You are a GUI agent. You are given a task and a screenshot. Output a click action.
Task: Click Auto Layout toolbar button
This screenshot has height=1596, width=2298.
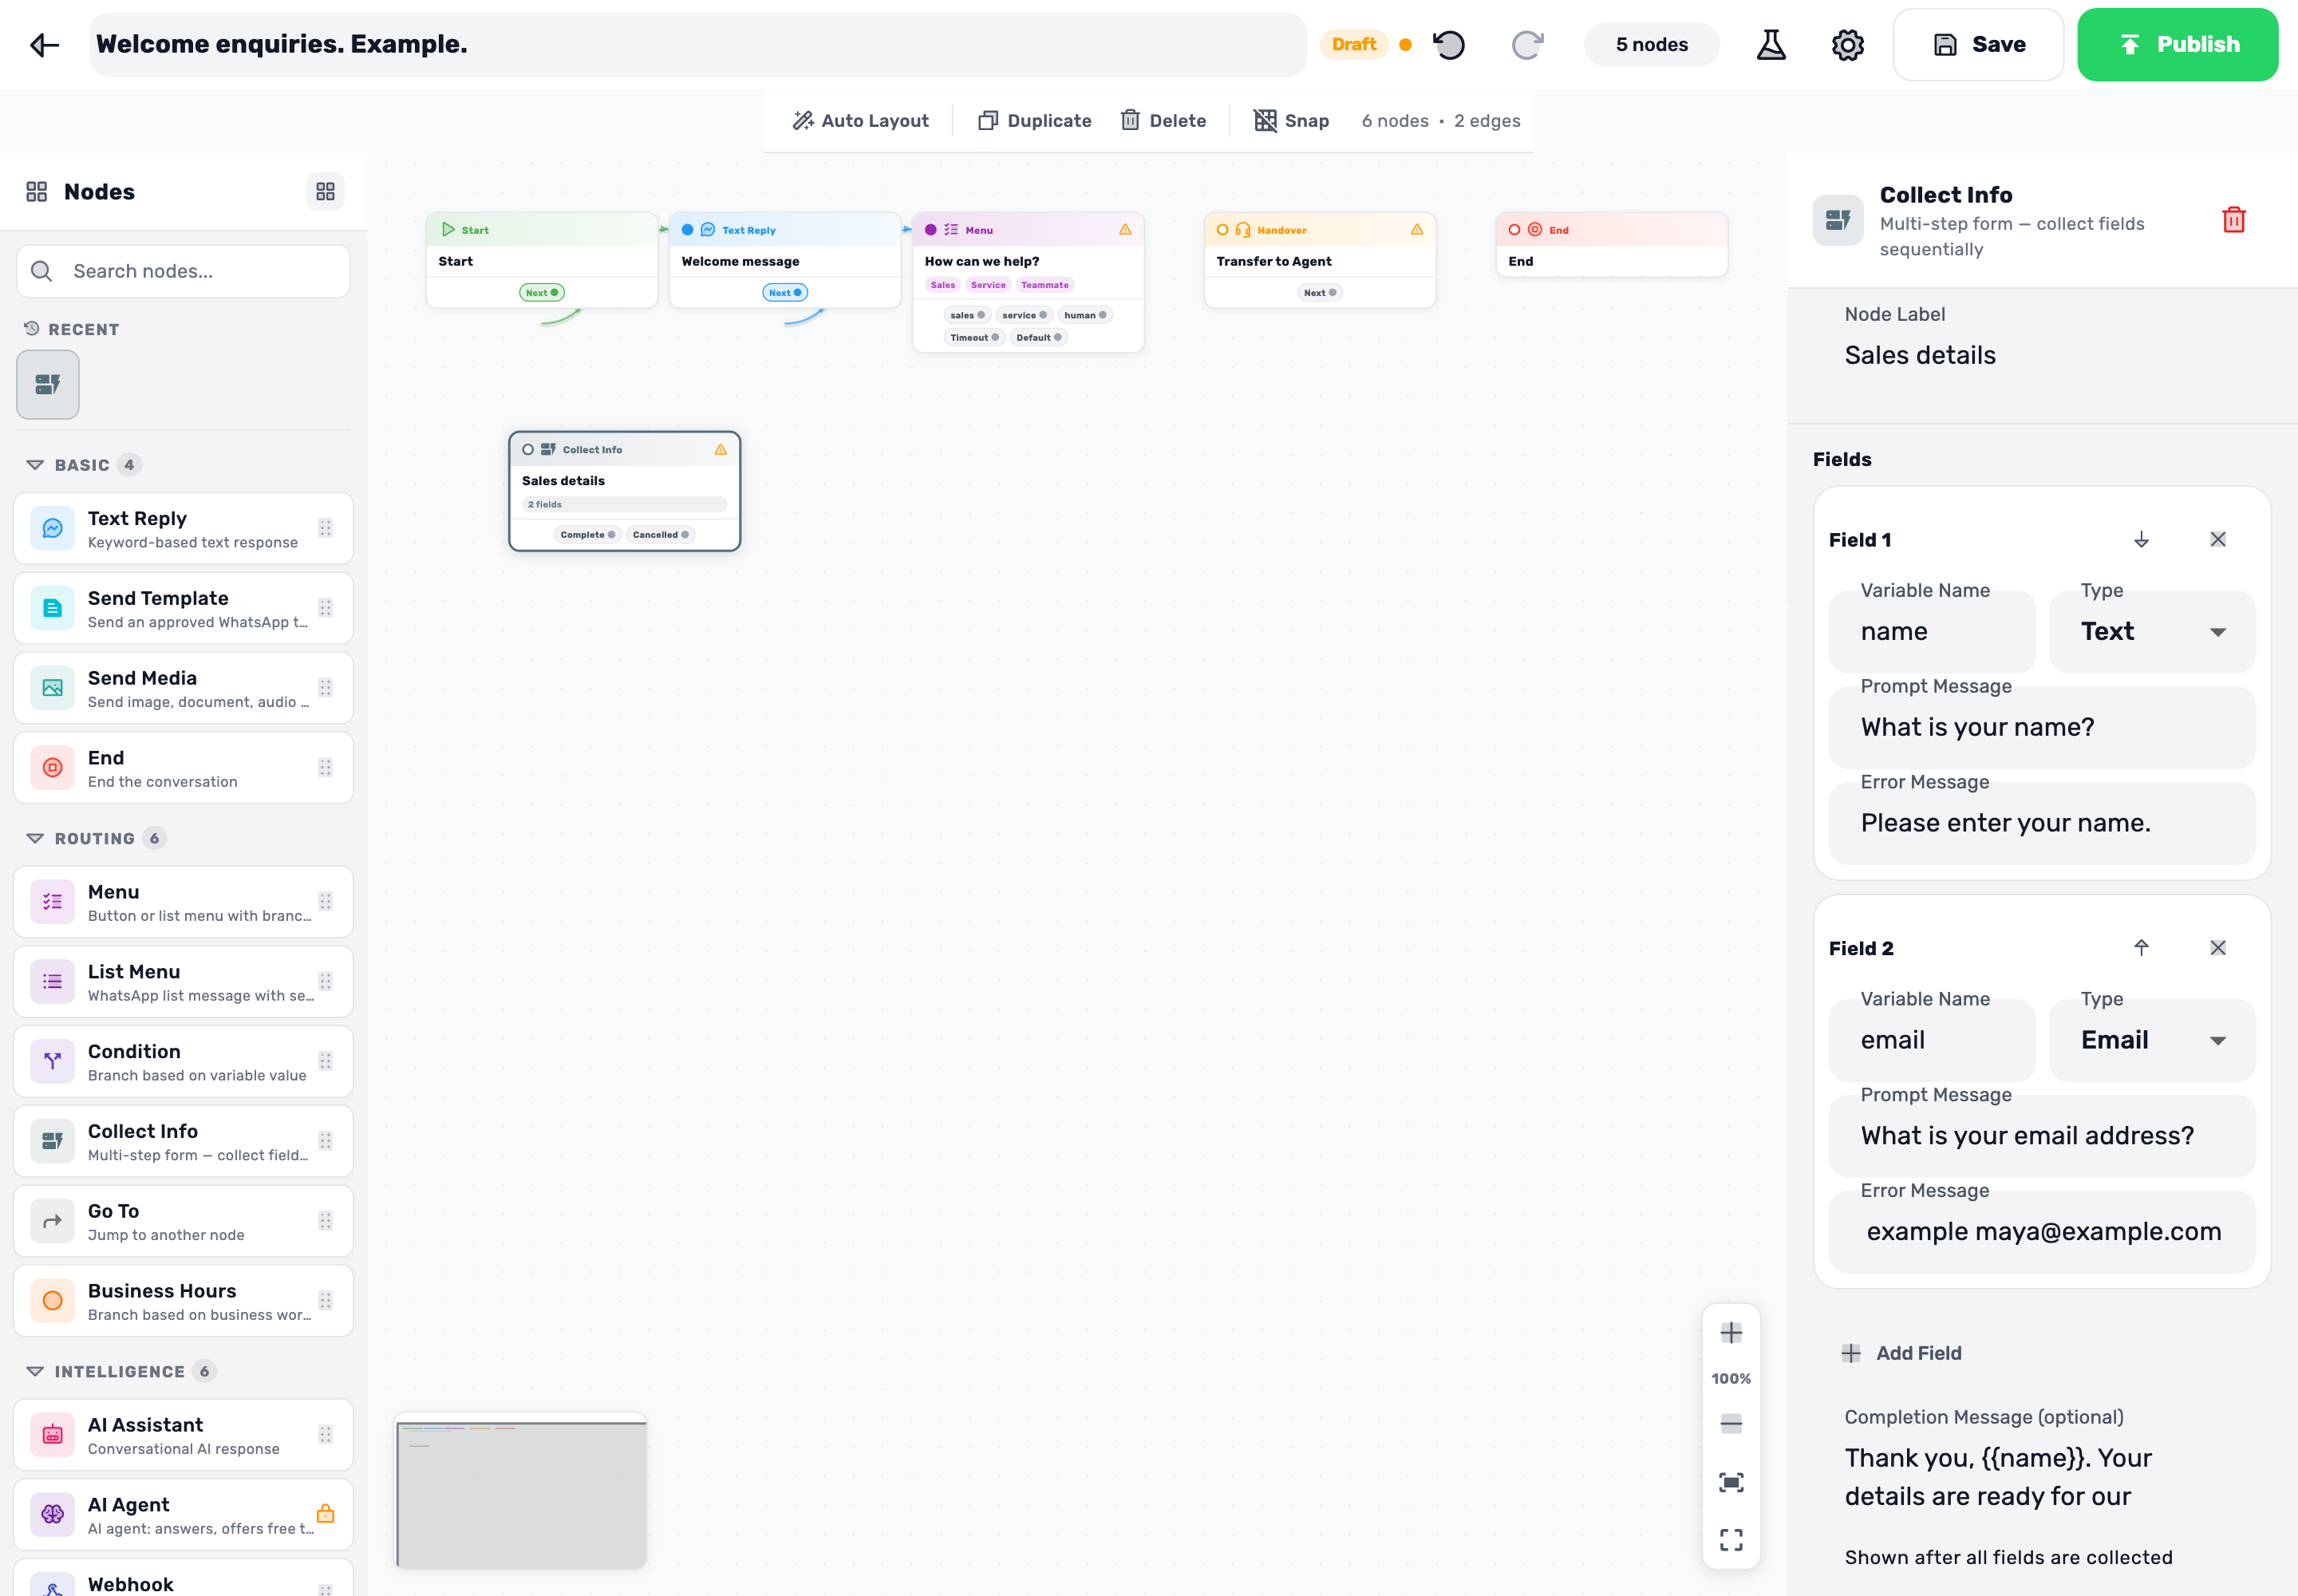pos(860,121)
